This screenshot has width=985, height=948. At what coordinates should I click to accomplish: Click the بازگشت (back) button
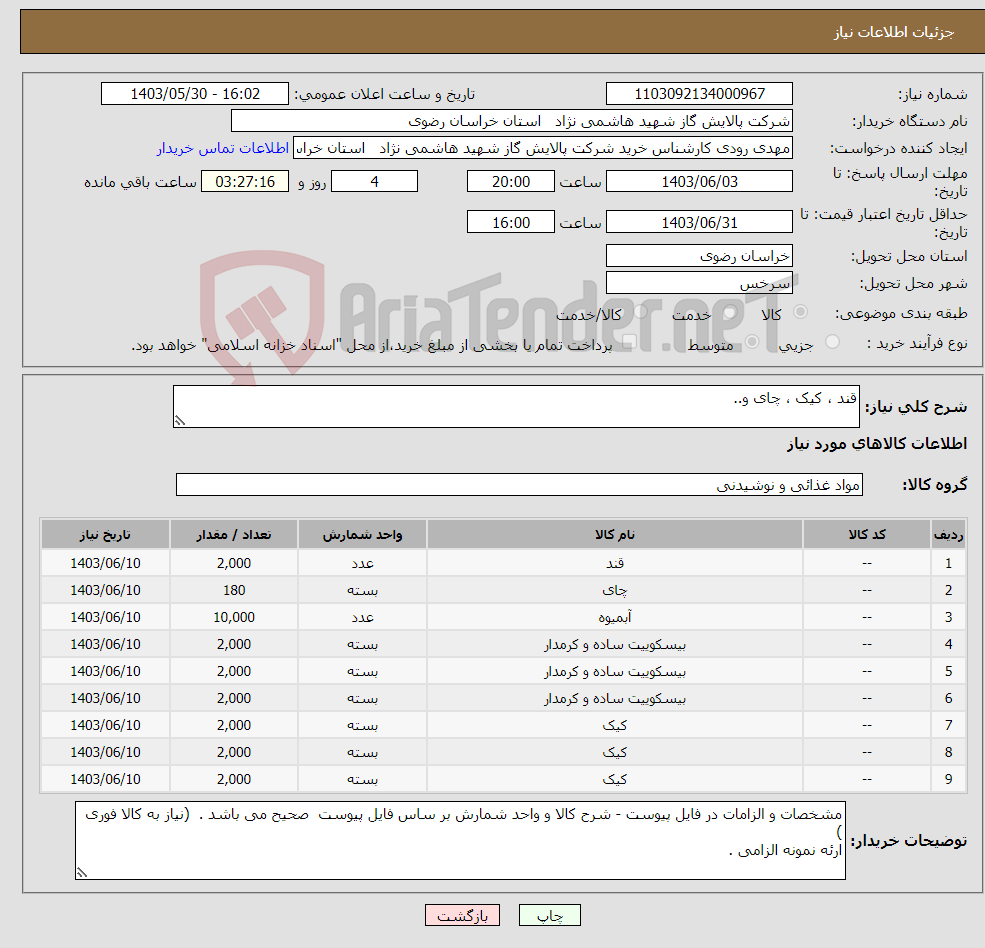(462, 915)
